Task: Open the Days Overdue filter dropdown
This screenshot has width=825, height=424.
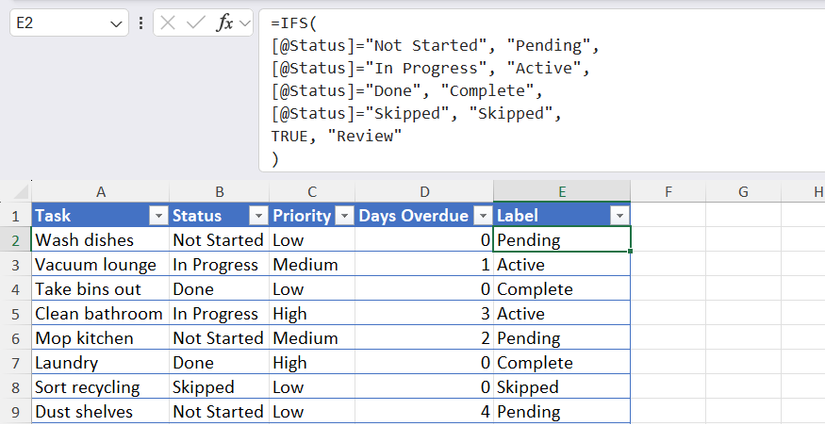Action: (483, 216)
